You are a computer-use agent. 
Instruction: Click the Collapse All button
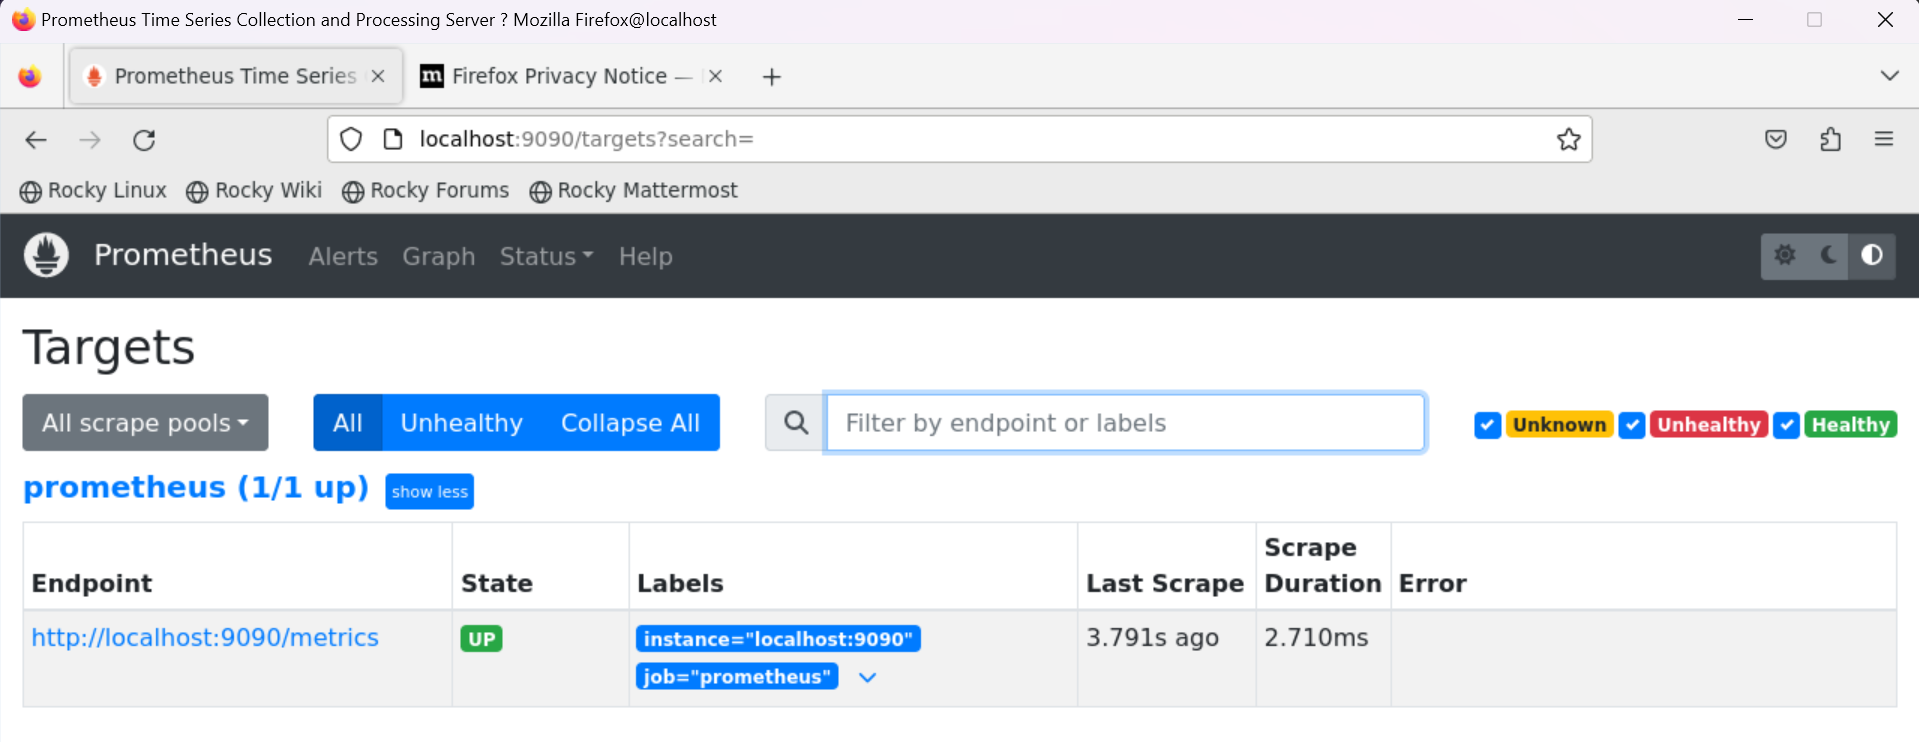[630, 423]
